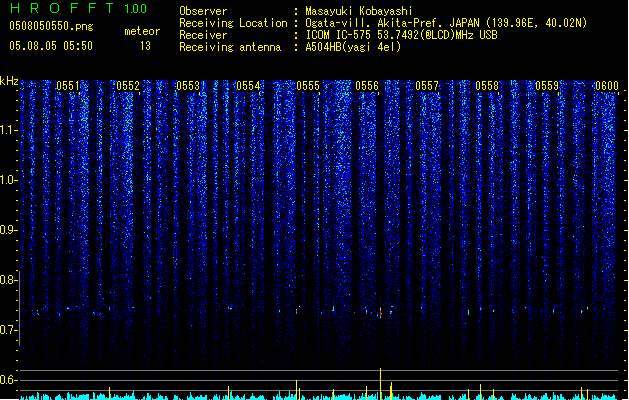
Task: Click the 'Receiving antenna' label
Action: click(x=230, y=47)
